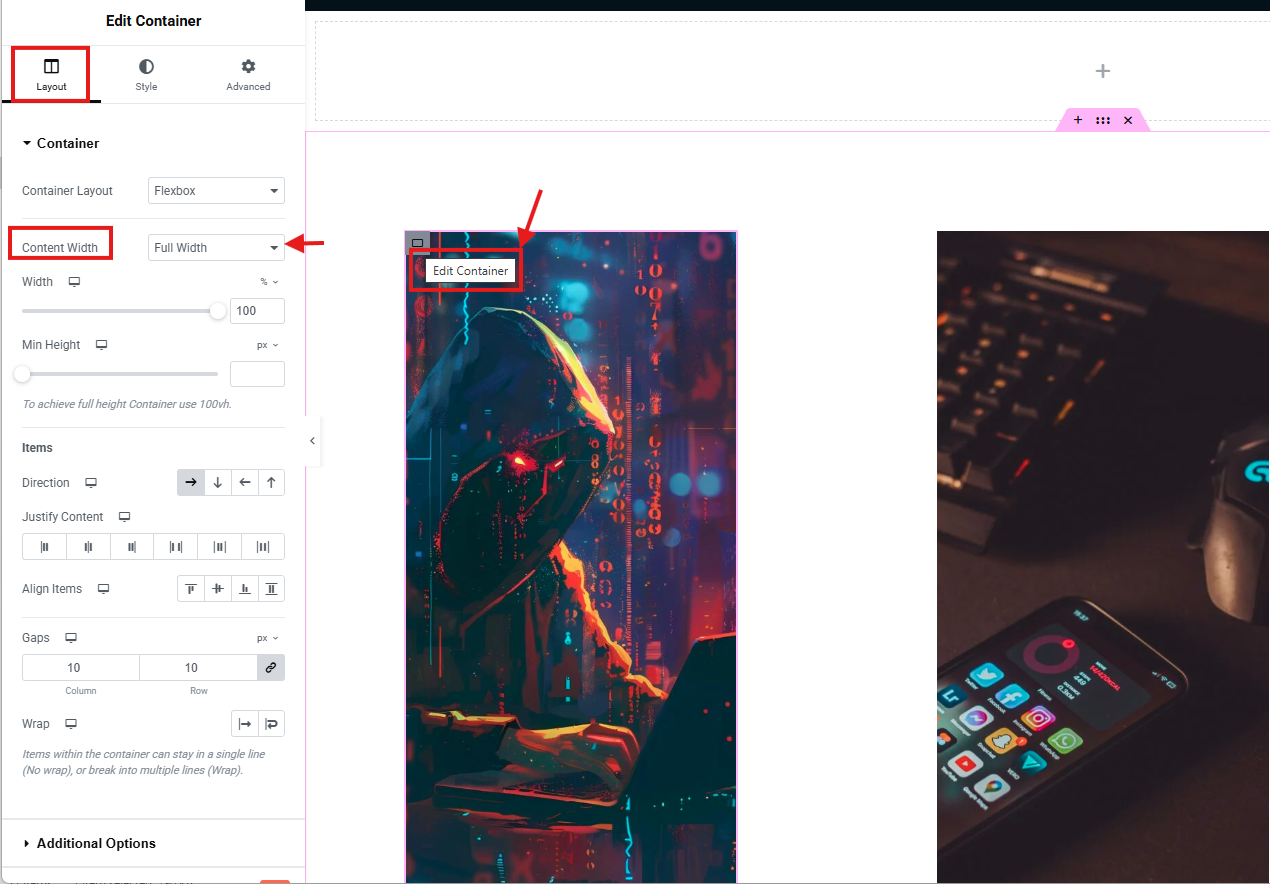This screenshot has height=884, width=1270.
Task: Select the Wrap option
Action: 272,724
